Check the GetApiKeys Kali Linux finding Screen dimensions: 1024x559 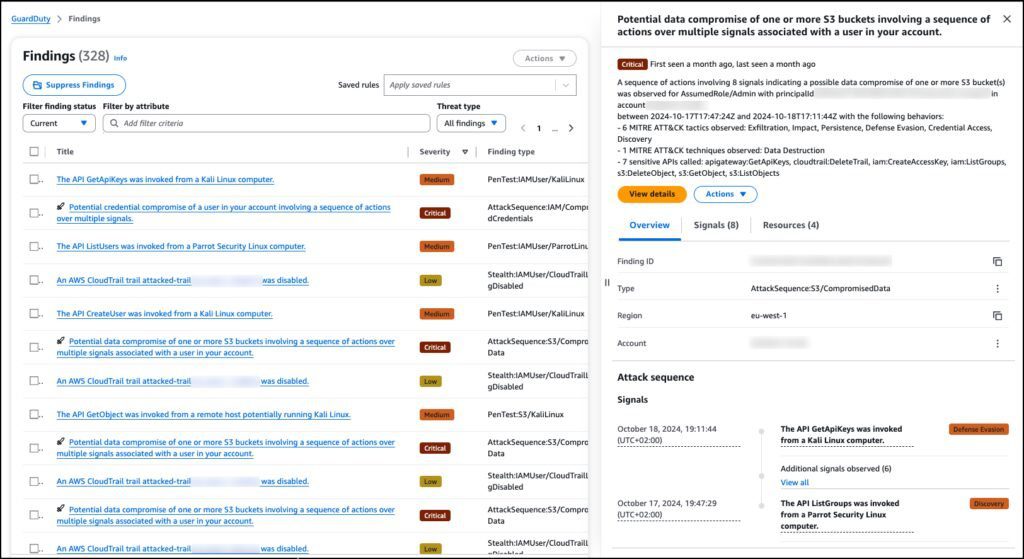click(34, 180)
